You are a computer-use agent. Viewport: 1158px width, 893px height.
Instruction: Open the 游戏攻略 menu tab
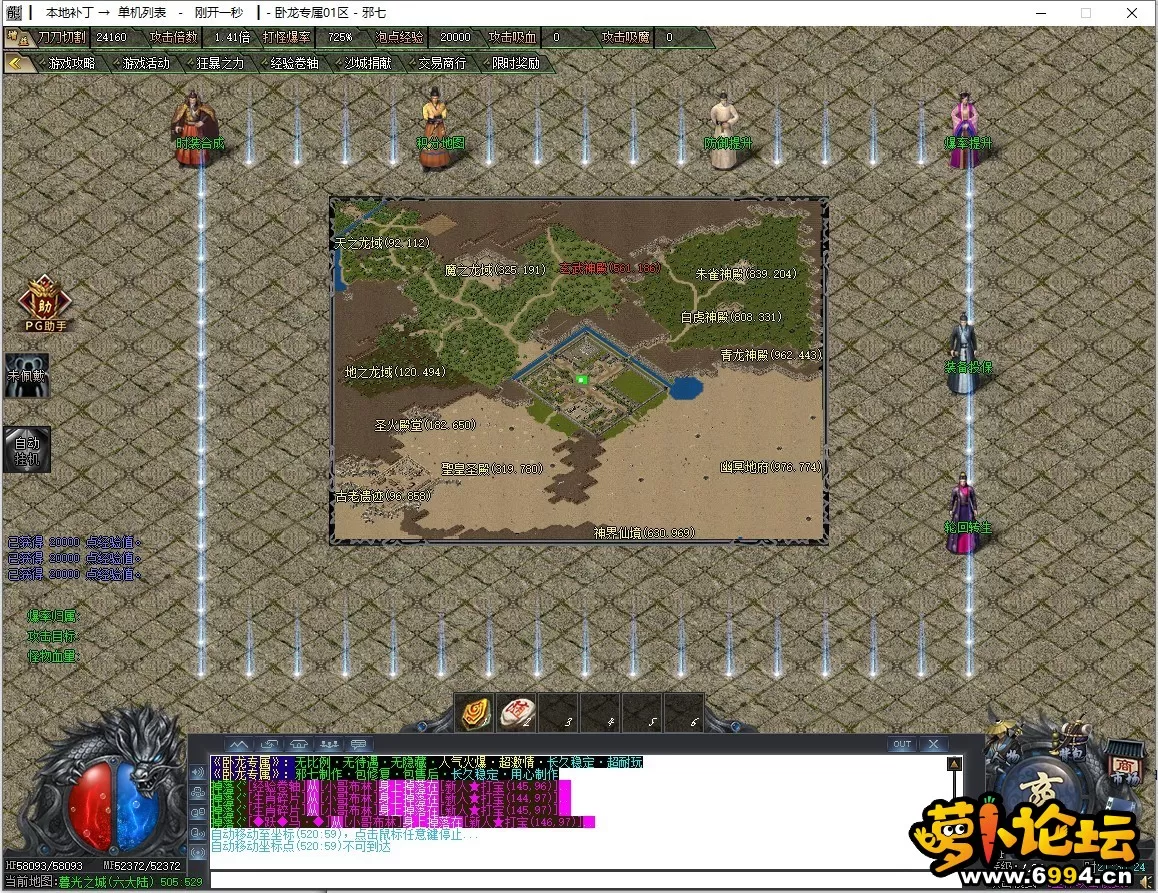tap(72, 64)
